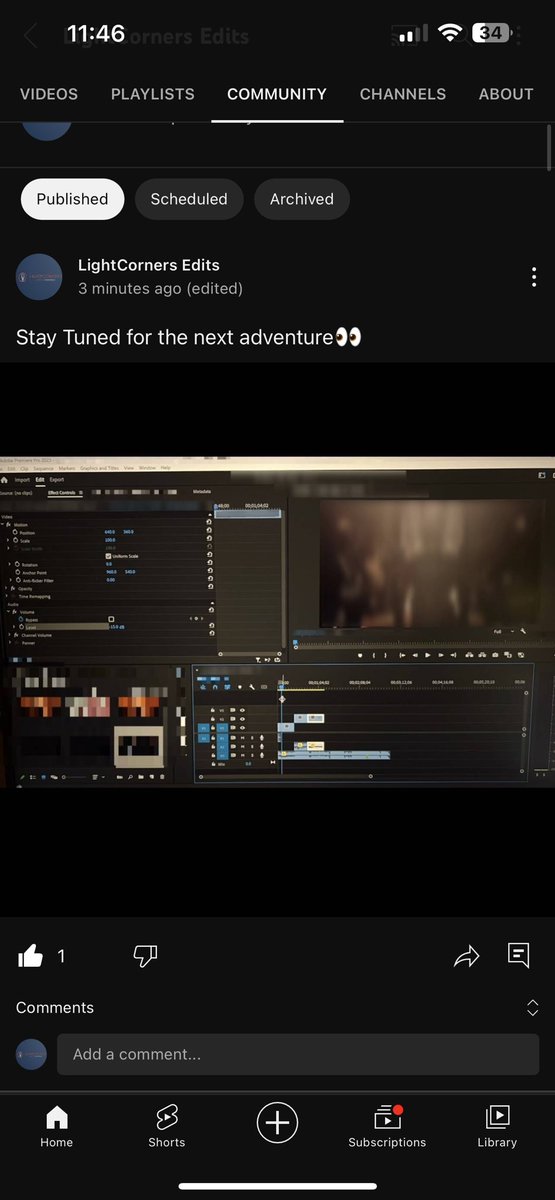Open Shorts in bottom navigation
Image resolution: width=555 pixels, height=1200 pixels.
pos(167,1126)
